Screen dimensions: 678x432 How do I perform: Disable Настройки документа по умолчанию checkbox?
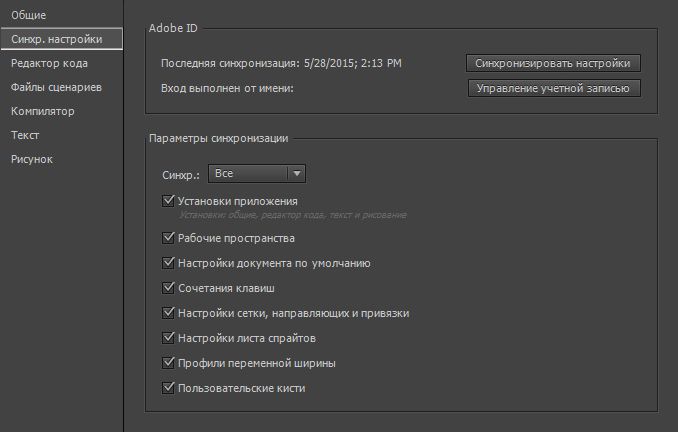(x=168, y=264)
